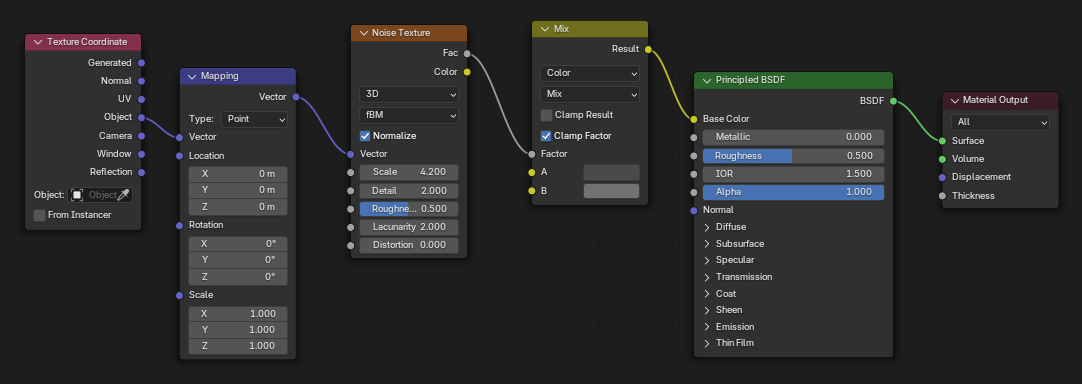The width and height of the screenshot is (1082, 384).
Task: Expand the Sheen panel
Action: point(707,309)
